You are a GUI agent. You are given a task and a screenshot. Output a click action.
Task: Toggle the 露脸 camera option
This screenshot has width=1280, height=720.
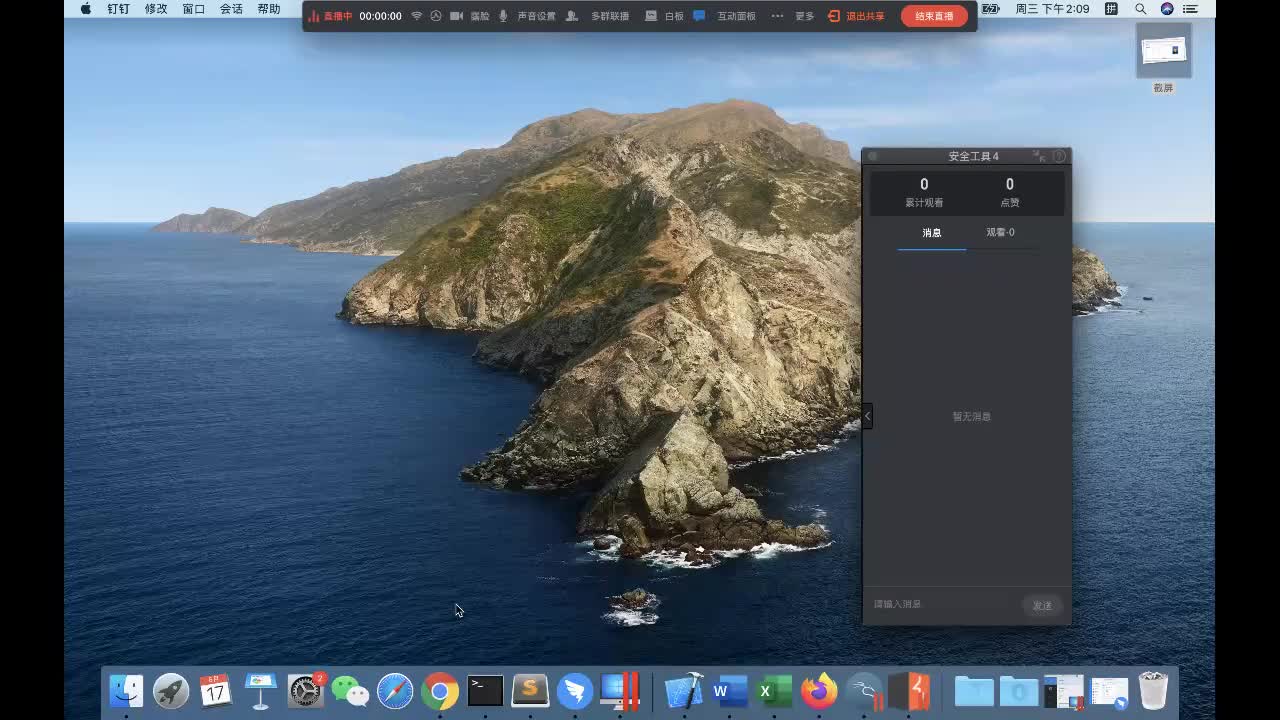(x=470, y=16)
